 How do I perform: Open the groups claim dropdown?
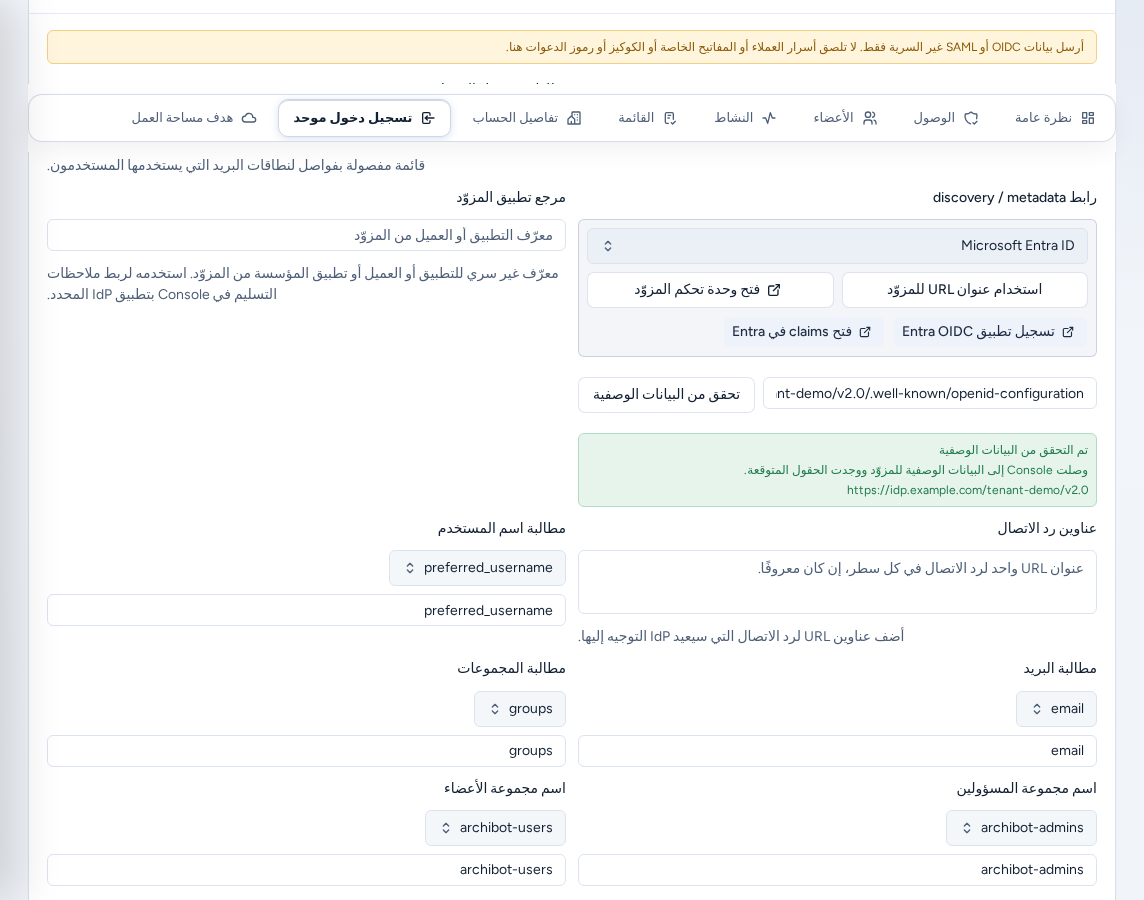click(x=519, y=709)
